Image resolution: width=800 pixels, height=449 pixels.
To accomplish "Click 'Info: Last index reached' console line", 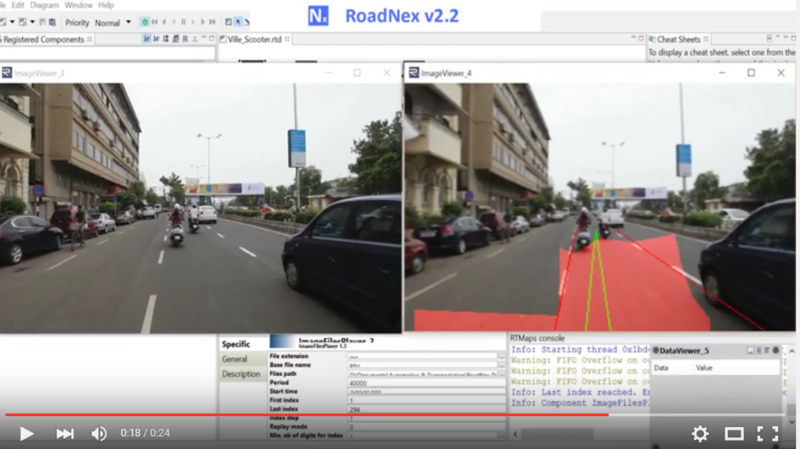I will point(580,392).
